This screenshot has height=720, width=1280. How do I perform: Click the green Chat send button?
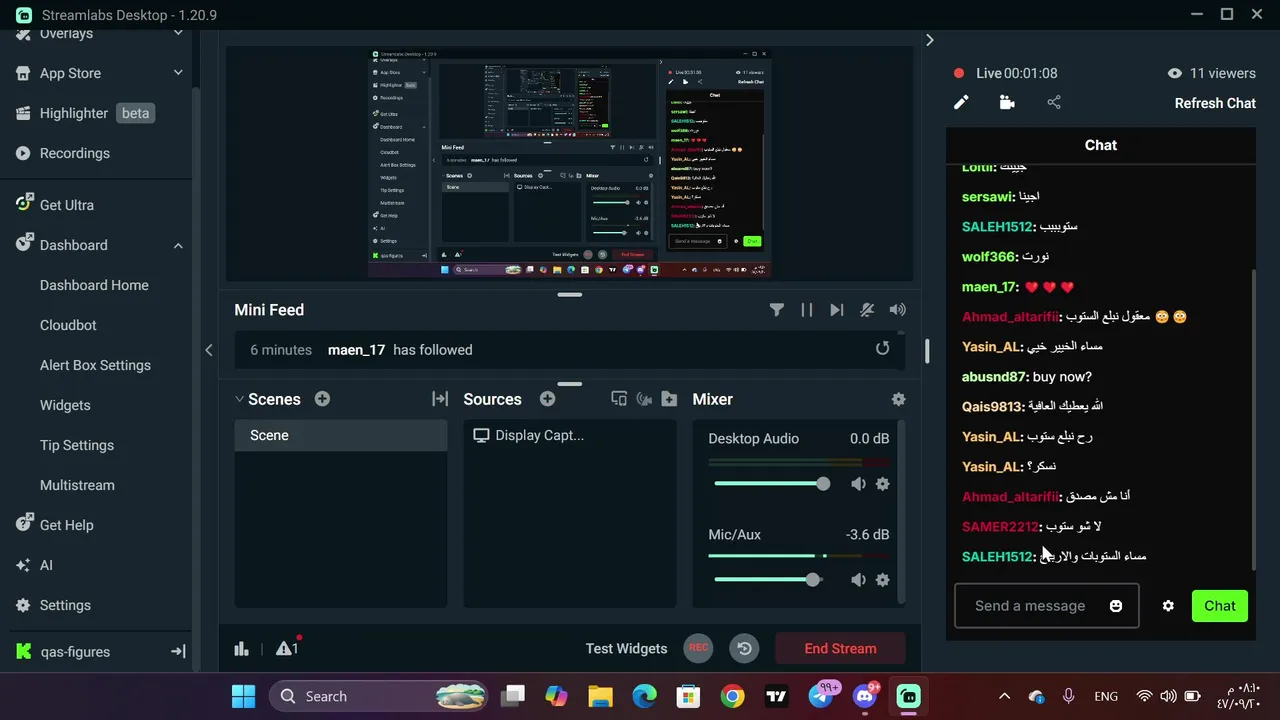coord(1220,606)
